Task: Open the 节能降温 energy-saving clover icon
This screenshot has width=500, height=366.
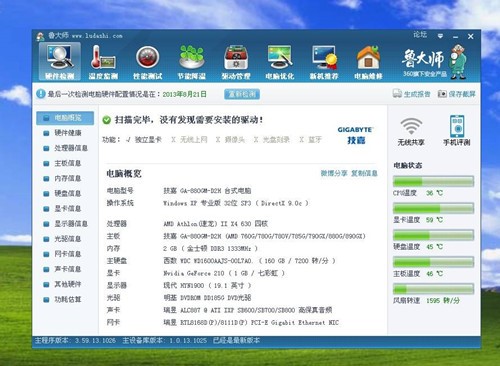Action: tap(191, 62)
